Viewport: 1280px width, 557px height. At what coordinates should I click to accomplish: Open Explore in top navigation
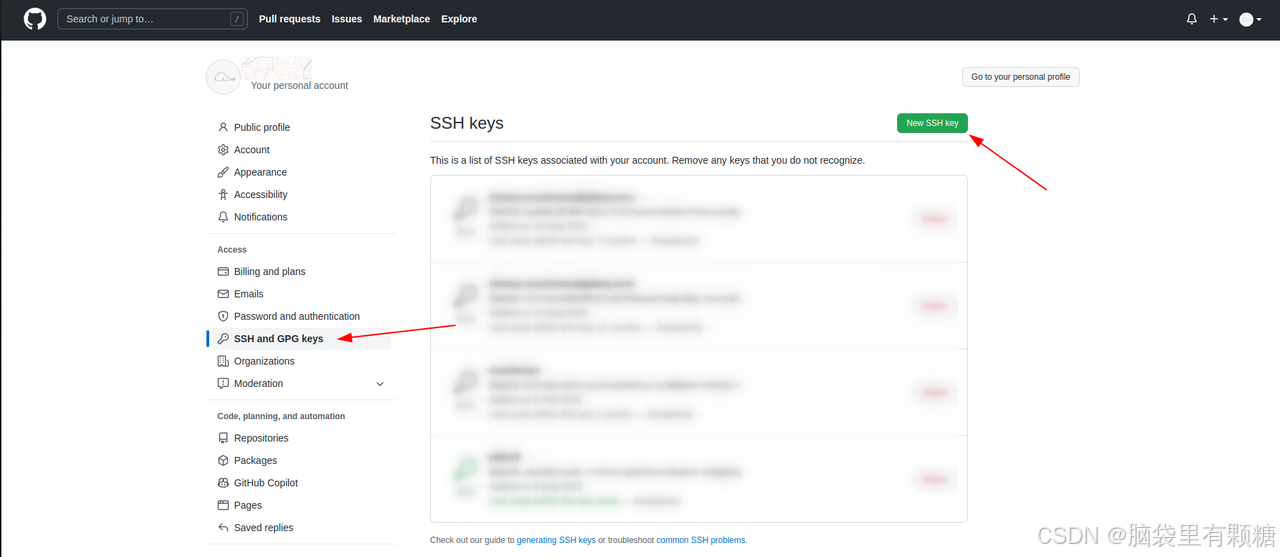point(459,19)
